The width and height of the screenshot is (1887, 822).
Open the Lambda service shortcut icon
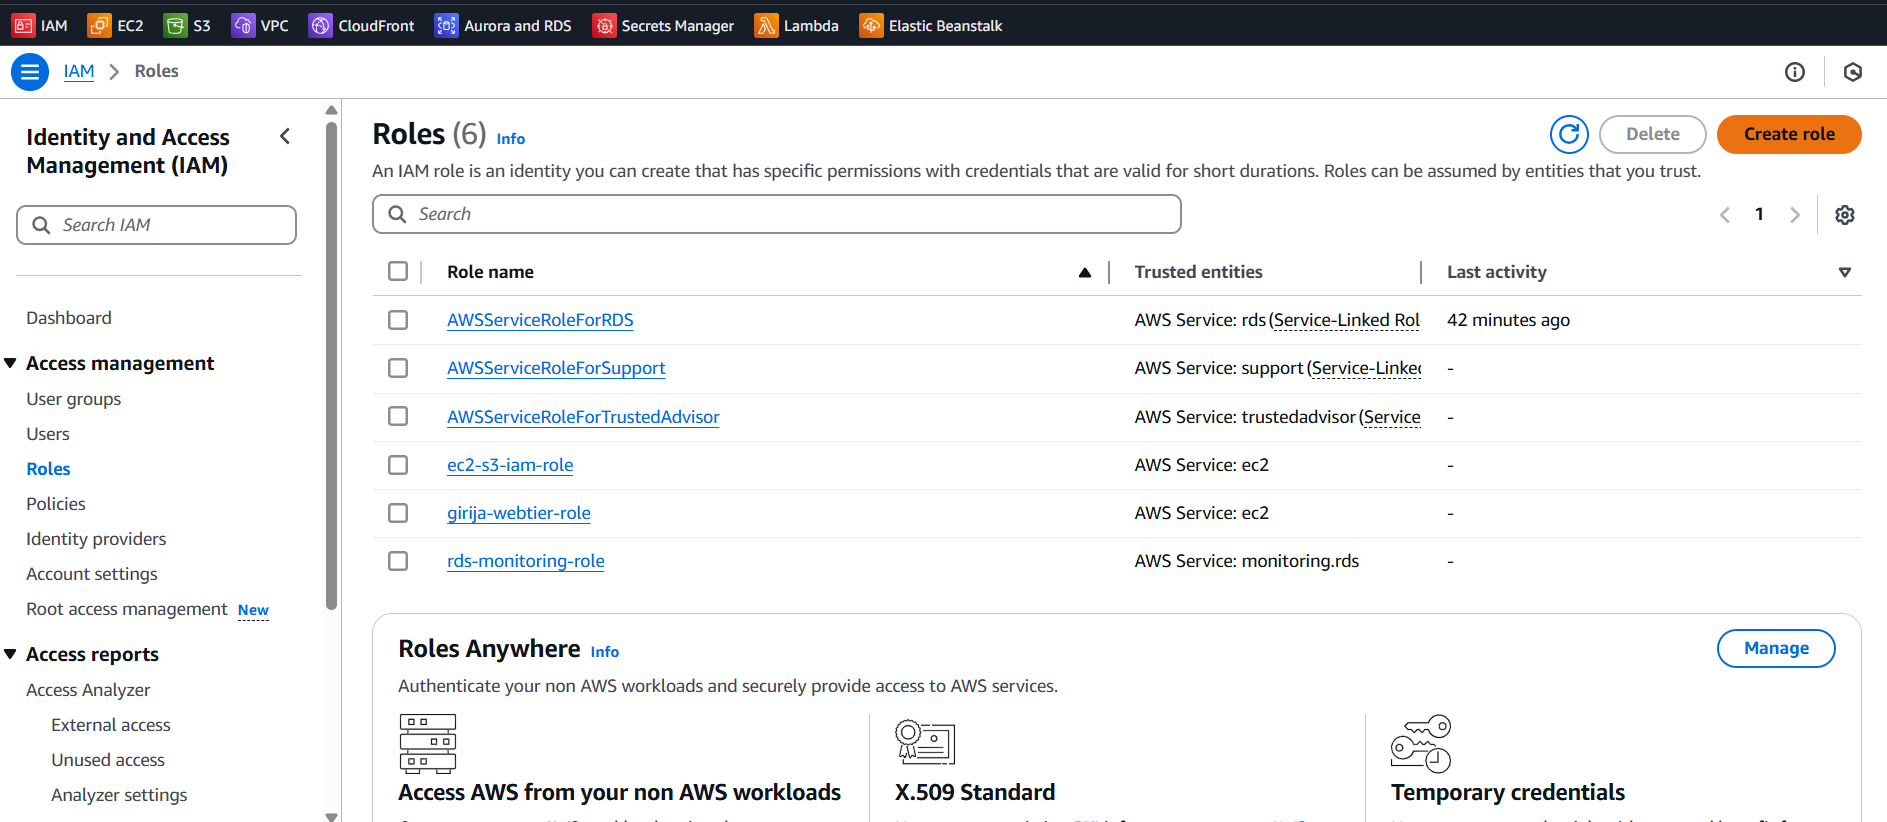tap(766, 25)
